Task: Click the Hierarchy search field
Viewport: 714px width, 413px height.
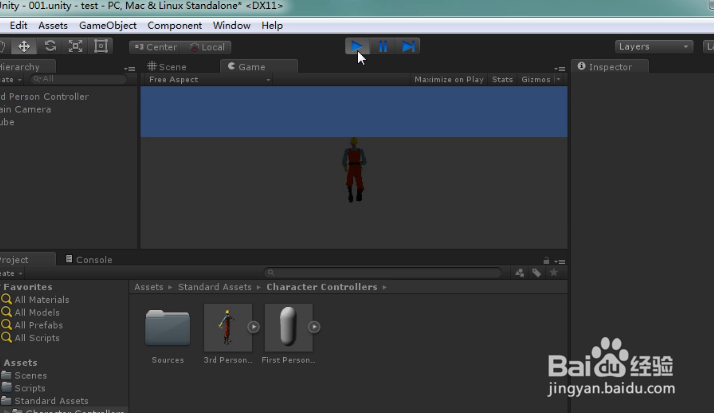Action: tap(78, 79)
